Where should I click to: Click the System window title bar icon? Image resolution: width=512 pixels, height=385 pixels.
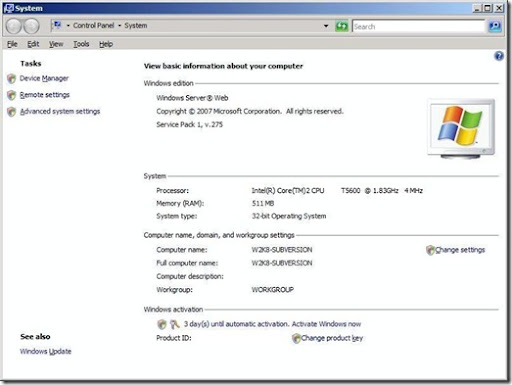tap(8, 8)
